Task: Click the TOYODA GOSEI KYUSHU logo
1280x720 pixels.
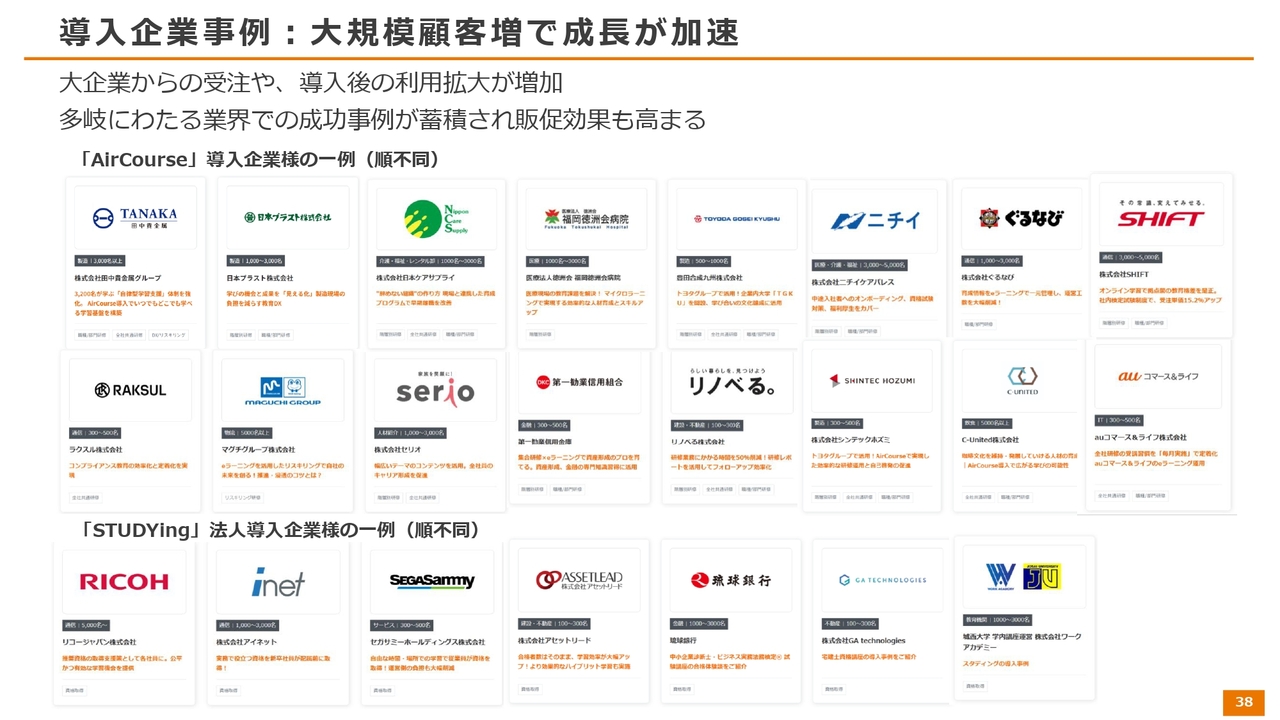Action: 735,218
